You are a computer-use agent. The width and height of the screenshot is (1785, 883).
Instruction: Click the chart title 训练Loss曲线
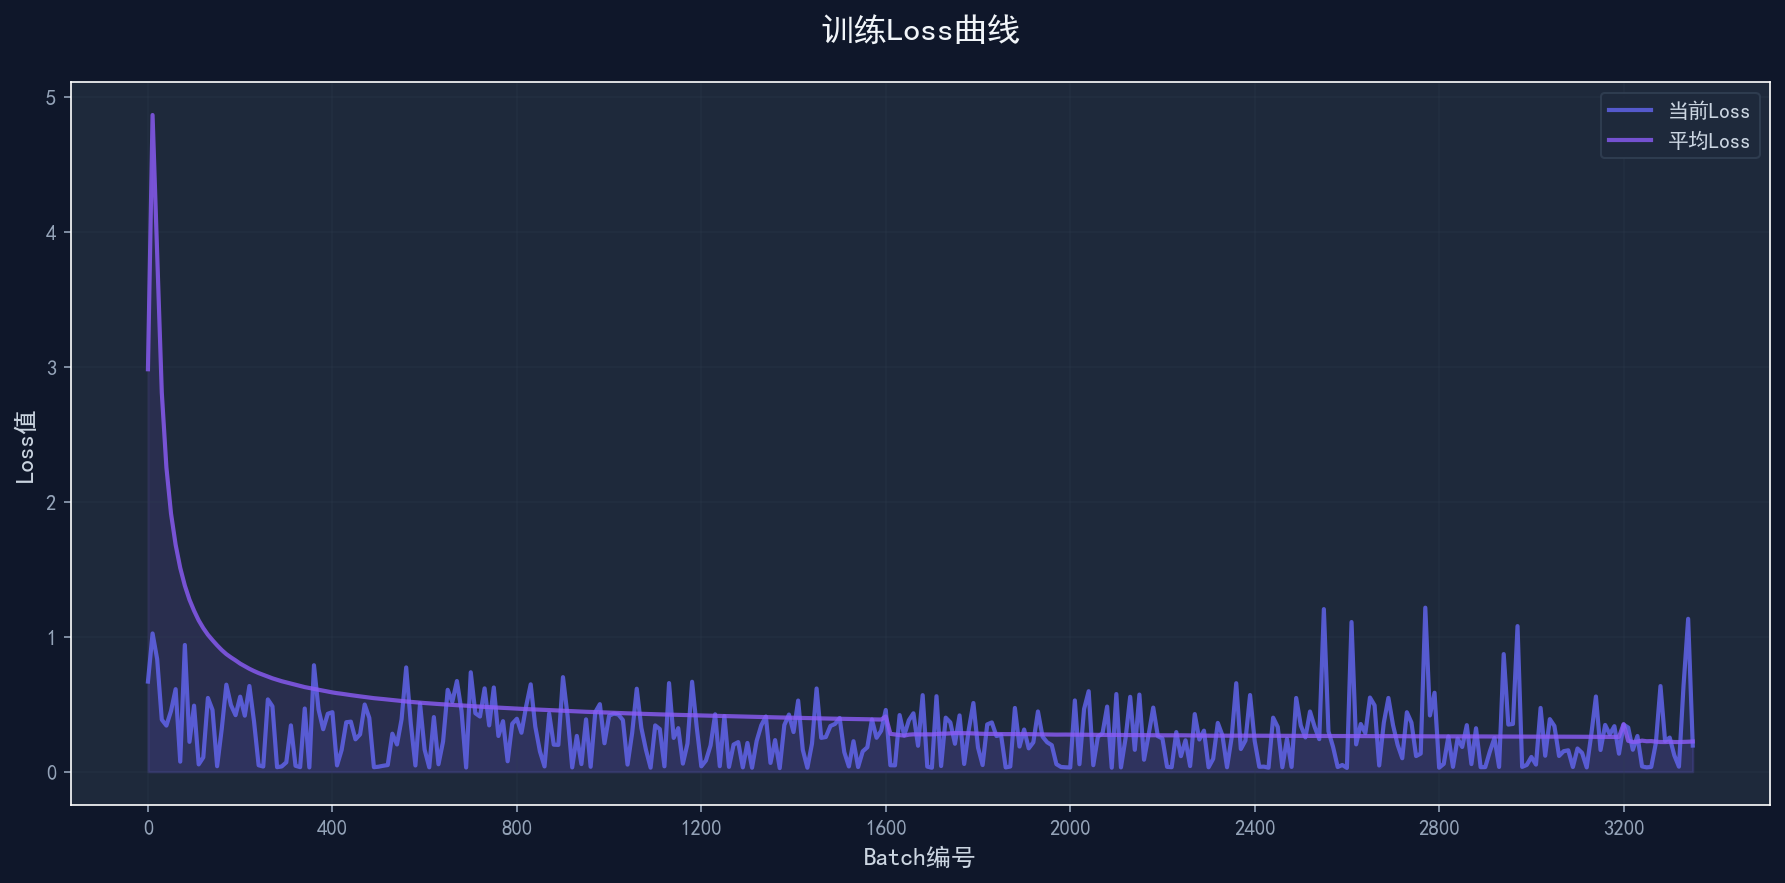920,30
